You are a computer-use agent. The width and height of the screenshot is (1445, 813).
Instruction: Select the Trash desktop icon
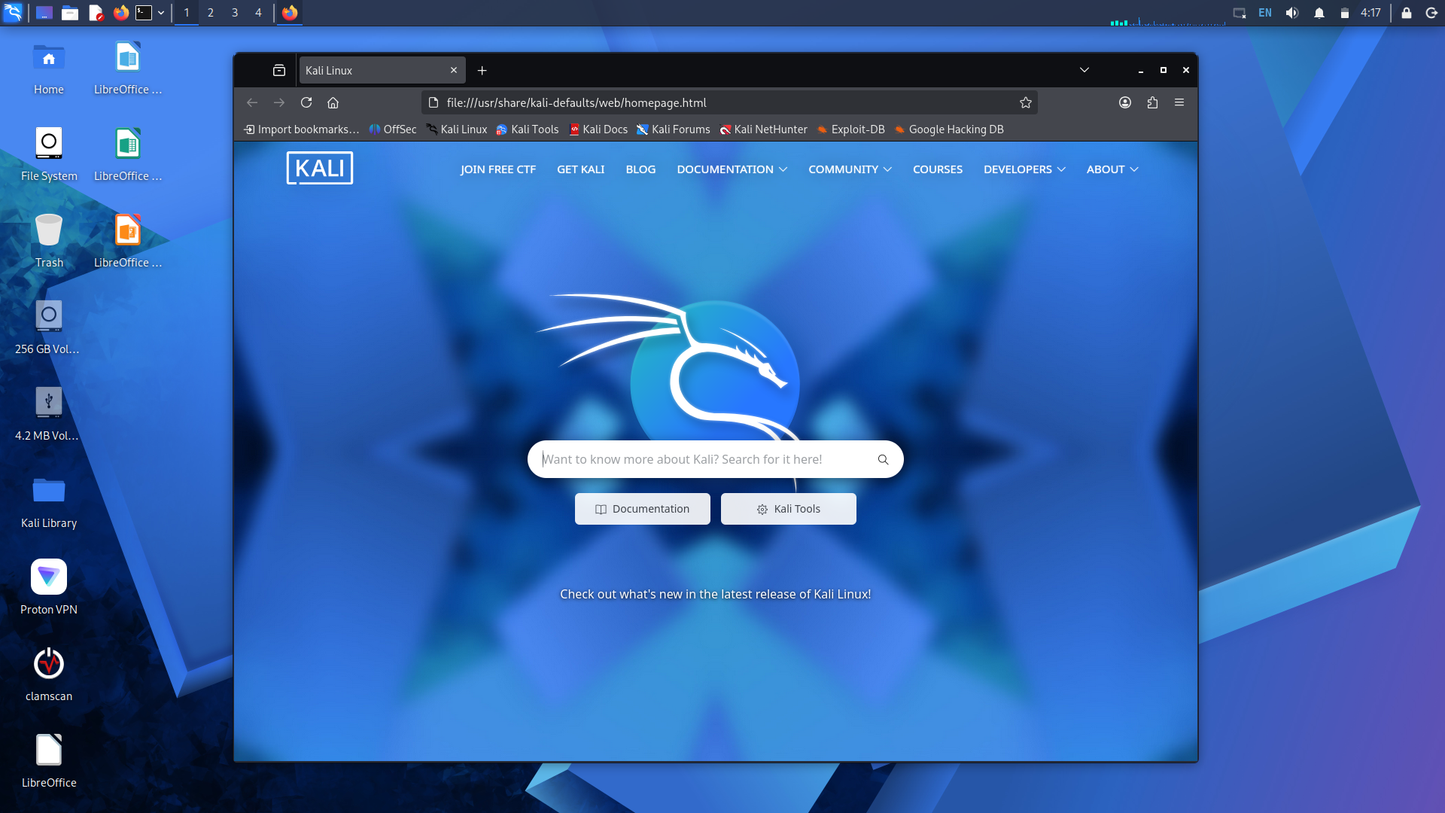(48, 242)
